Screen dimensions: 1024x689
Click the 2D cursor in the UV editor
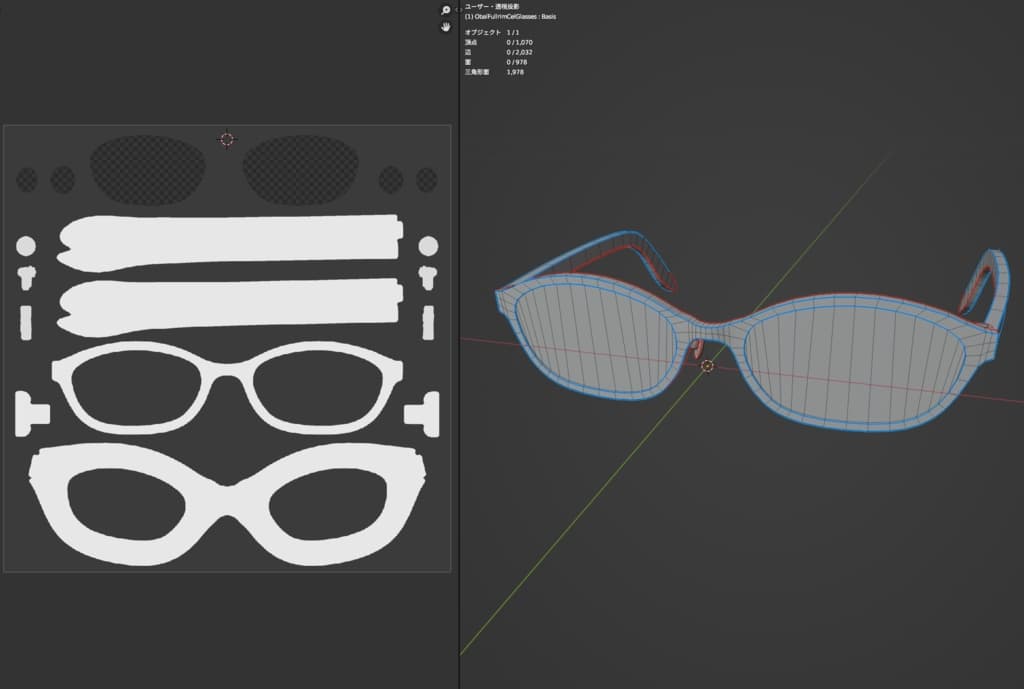(x=227, y=139)
